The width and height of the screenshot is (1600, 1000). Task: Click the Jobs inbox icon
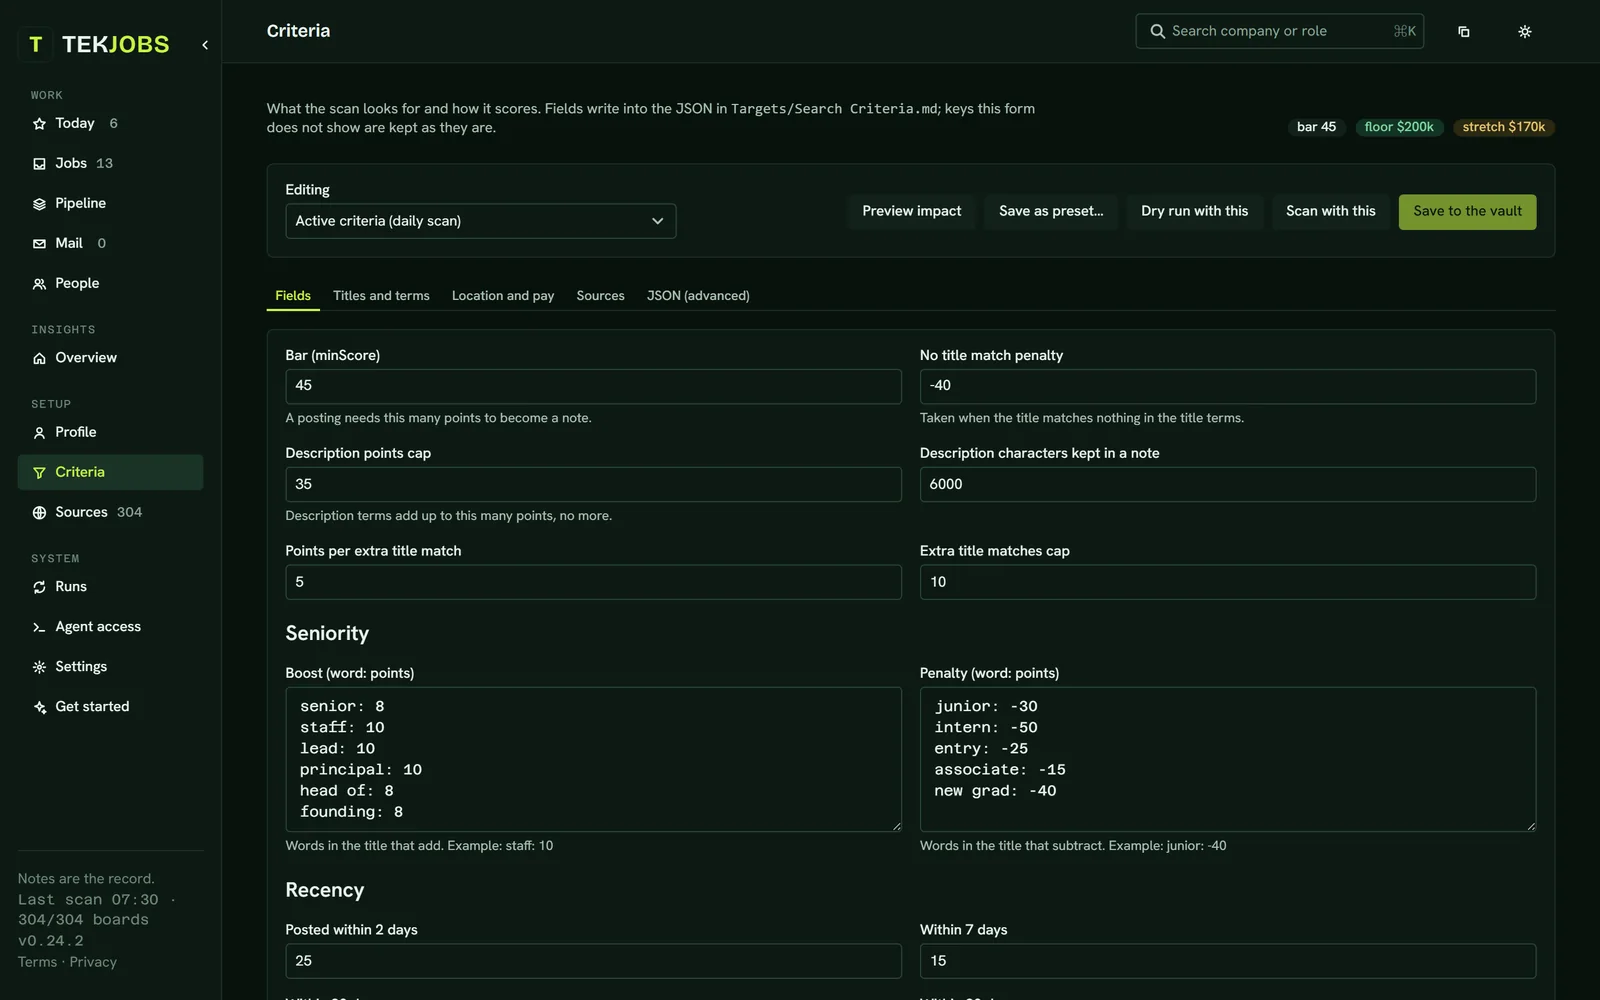click(39, 164)
